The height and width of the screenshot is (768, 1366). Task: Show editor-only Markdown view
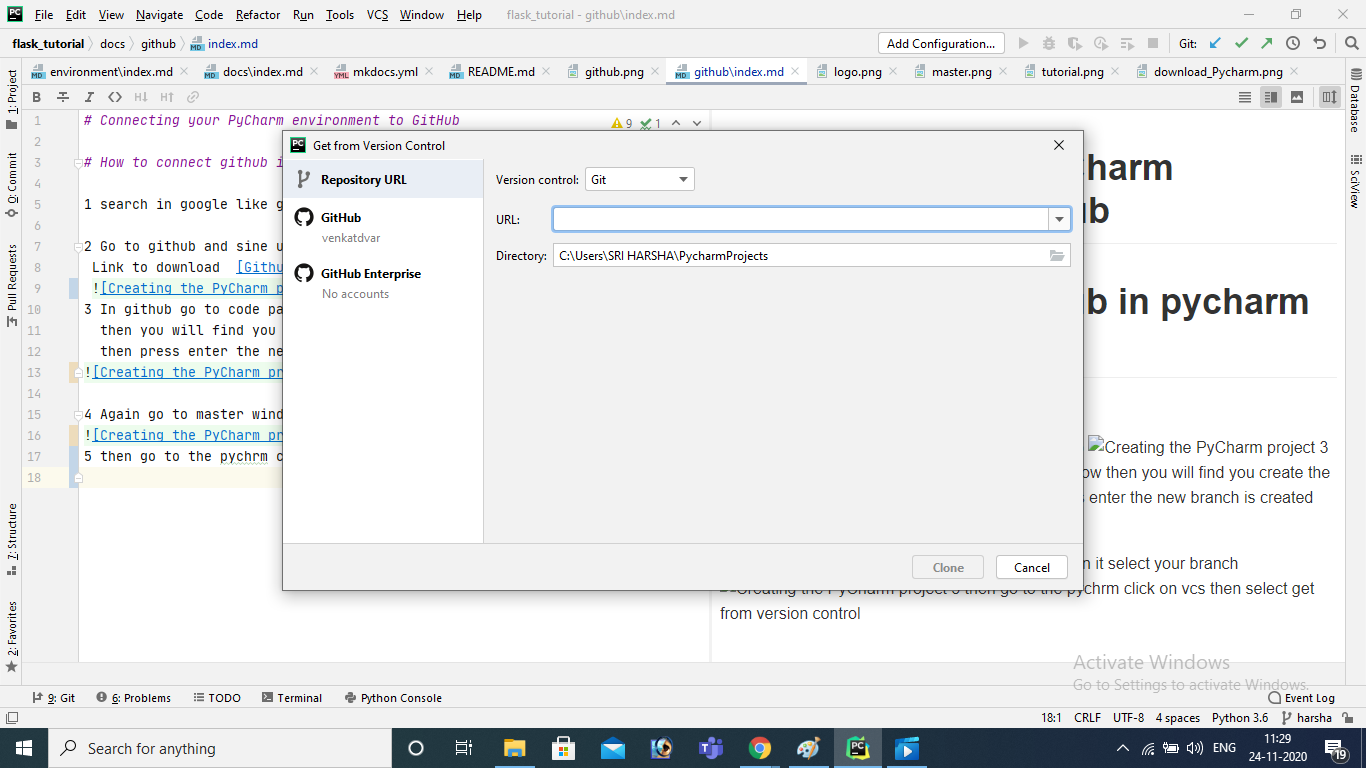pos(1244,97)
